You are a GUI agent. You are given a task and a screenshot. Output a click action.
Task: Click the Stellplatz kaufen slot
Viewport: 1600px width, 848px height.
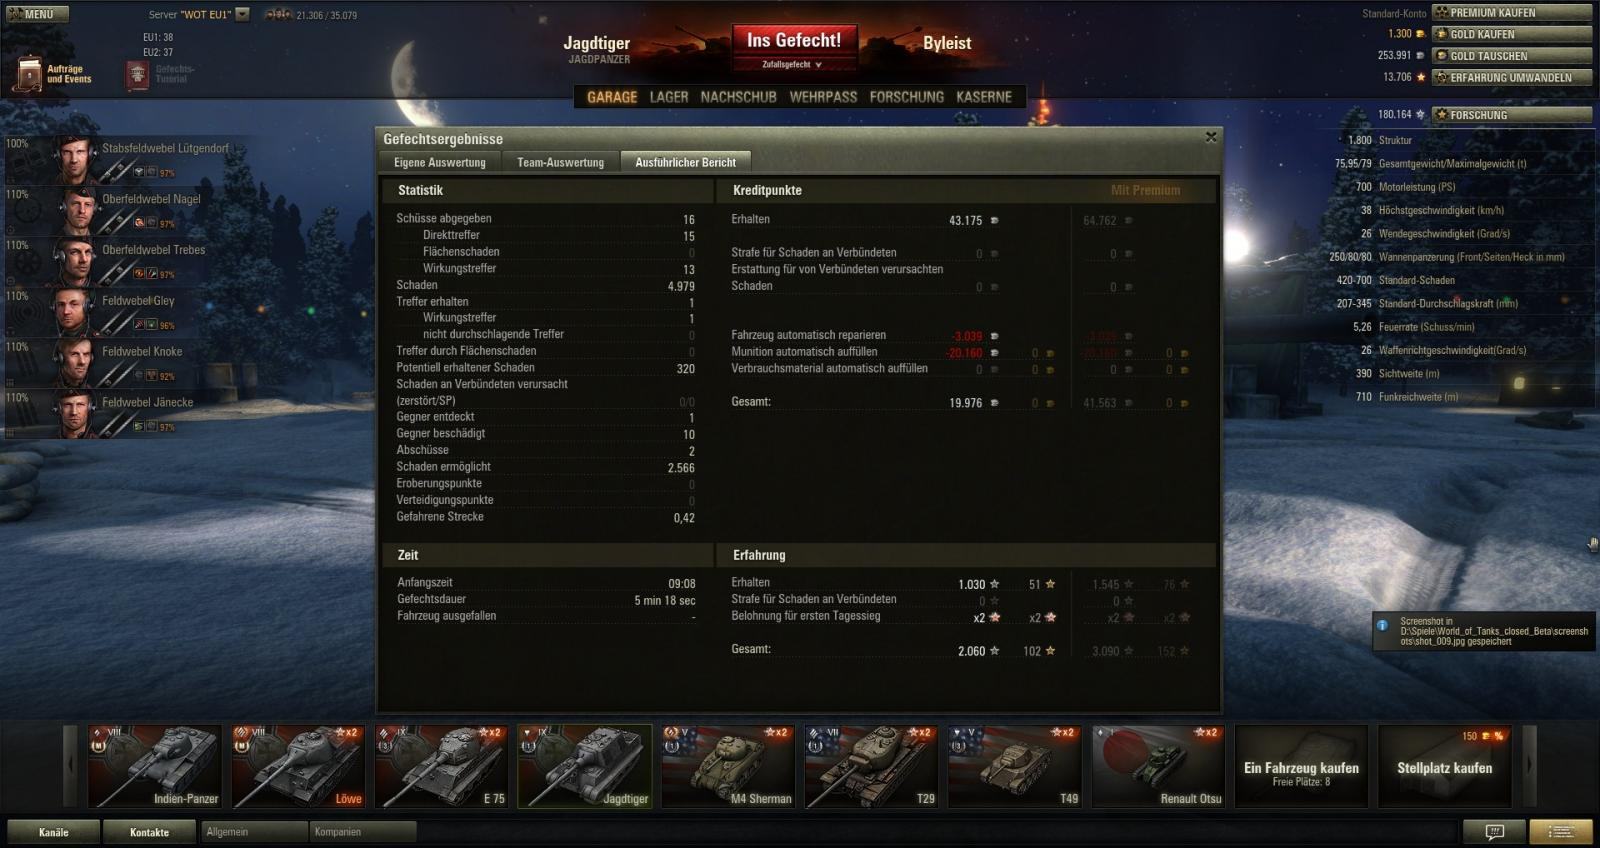pos(1444,766)
